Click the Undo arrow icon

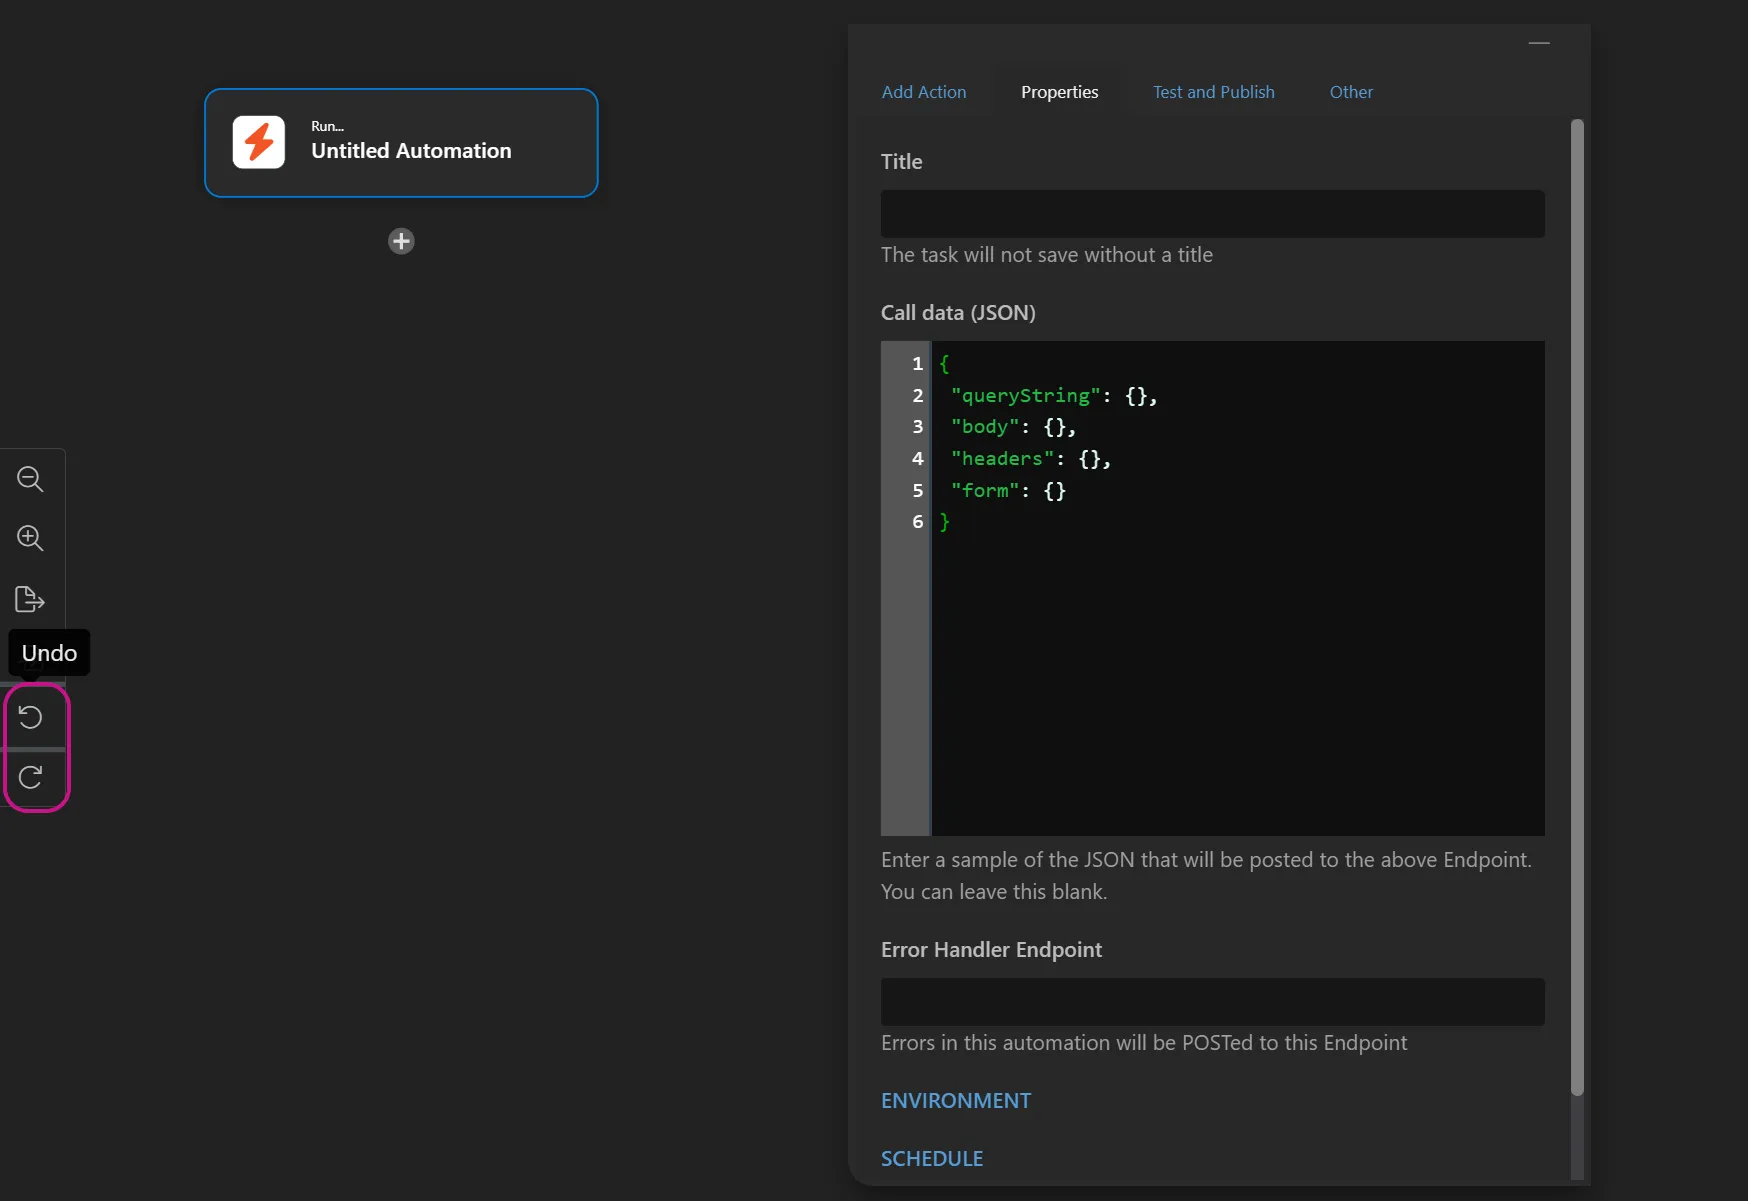pos(31,717)
